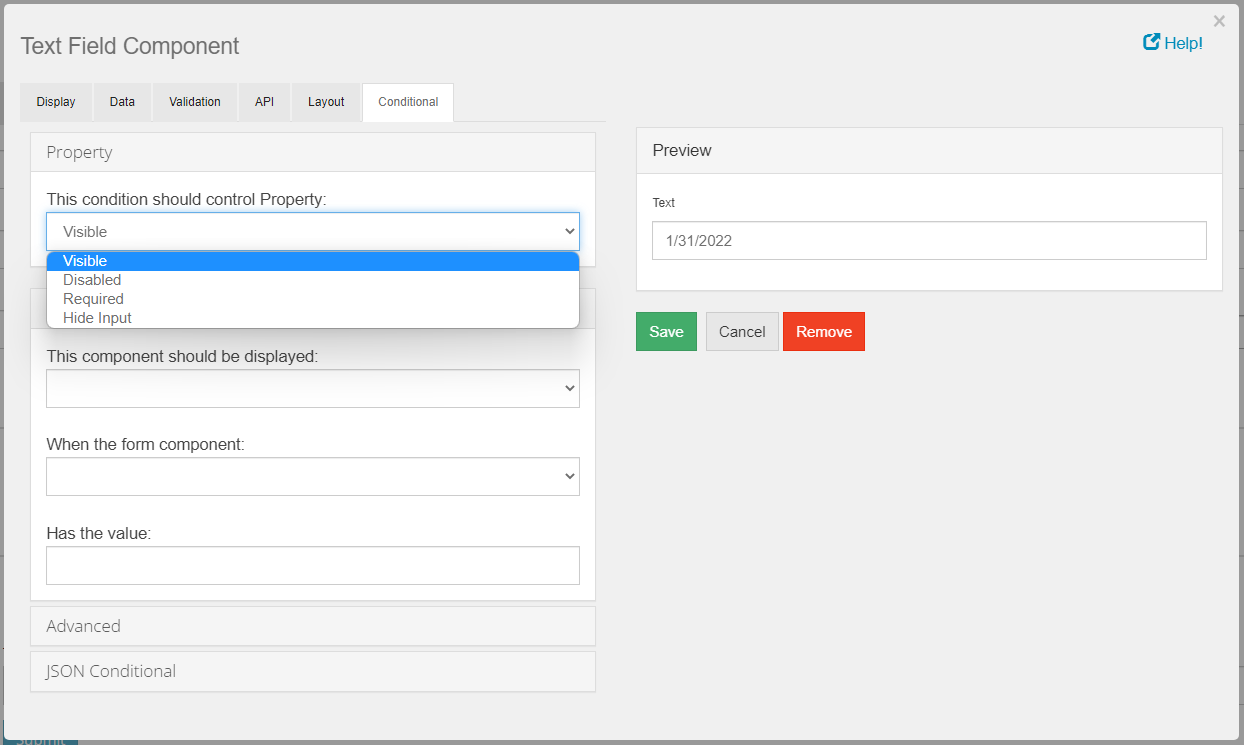Open the control Property dropdown

[x=312, y=231]
